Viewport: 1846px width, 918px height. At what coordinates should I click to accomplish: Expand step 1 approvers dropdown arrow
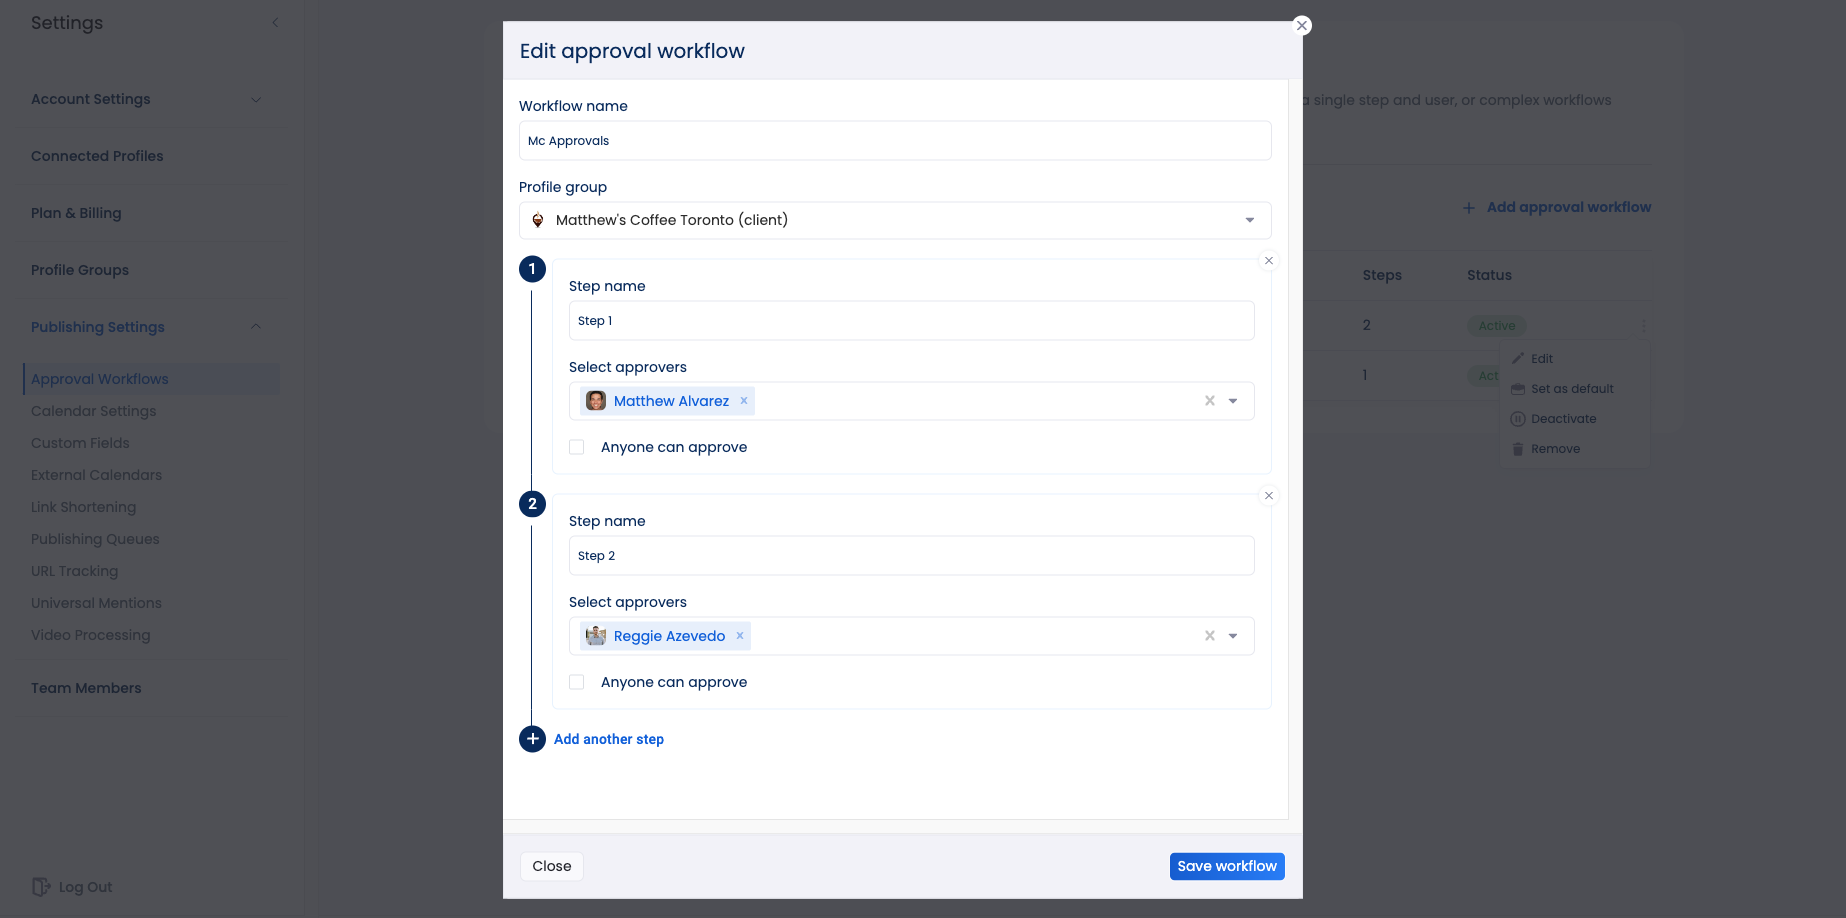(1233, 401)
